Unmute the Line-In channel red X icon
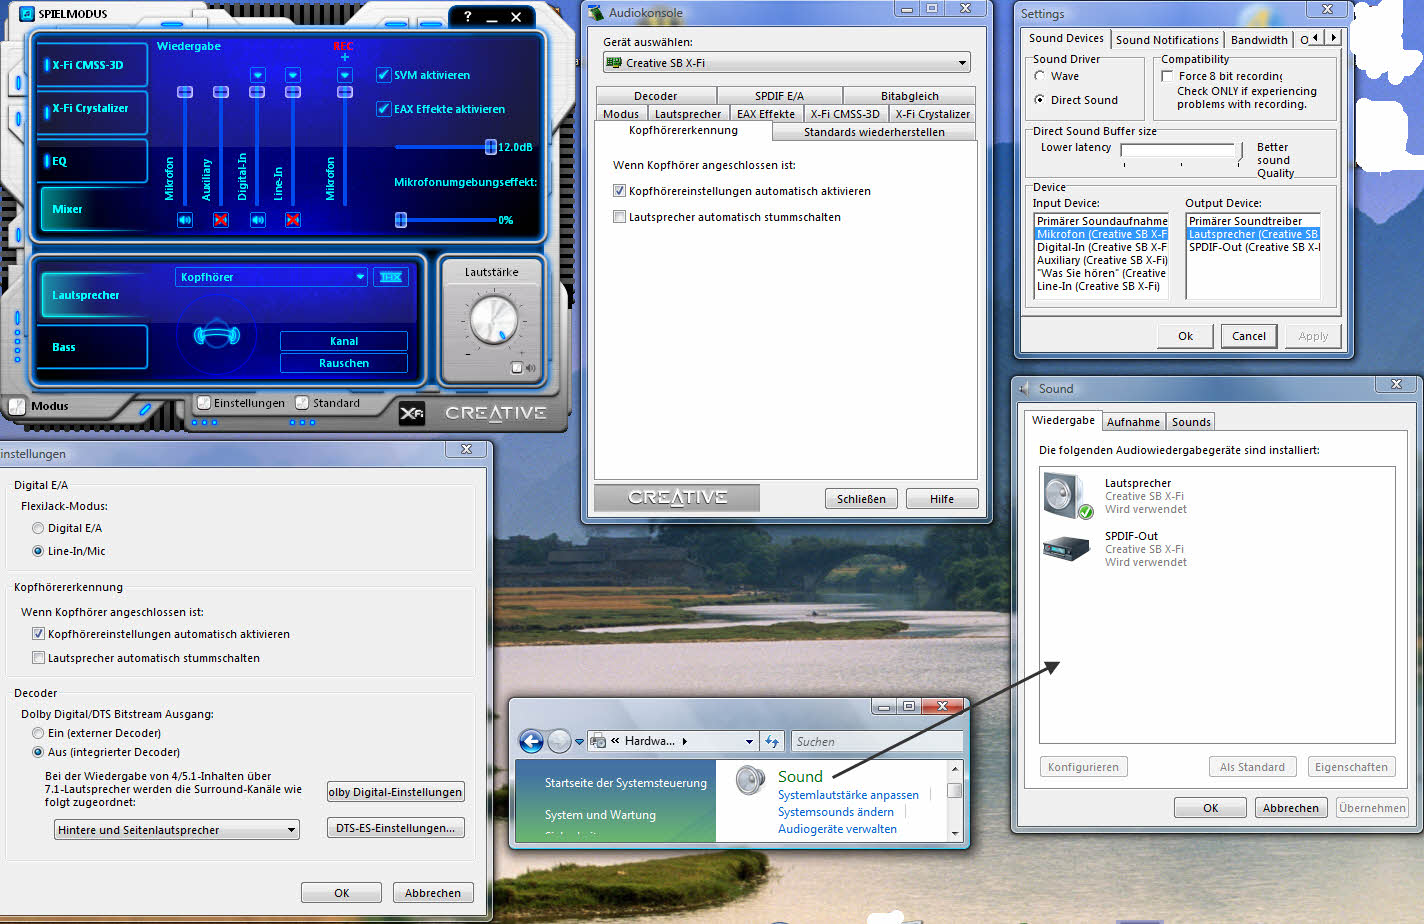The height and width of the screenshot is (924, 1424). pos(293,220)
